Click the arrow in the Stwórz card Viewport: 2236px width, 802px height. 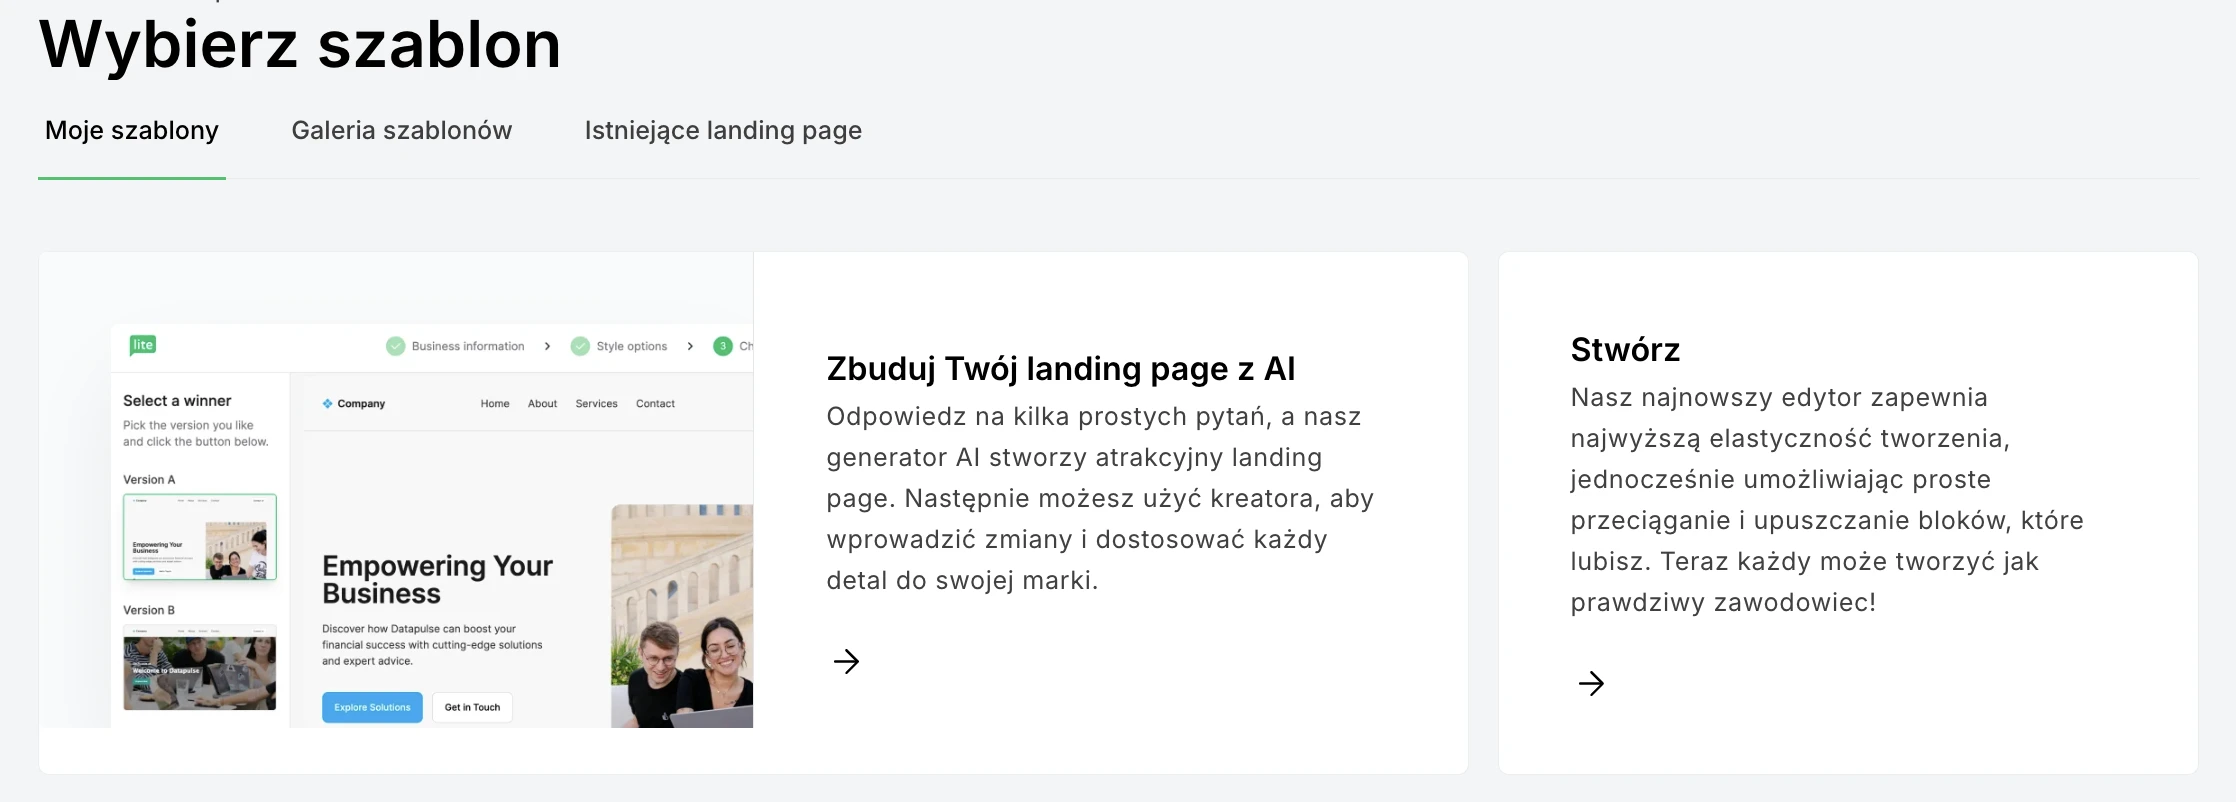click(1591, 683)
